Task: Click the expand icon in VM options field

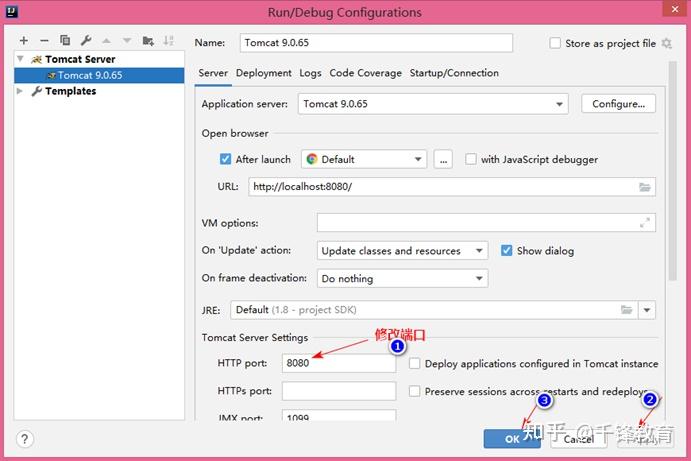Action: click(645, 223)
